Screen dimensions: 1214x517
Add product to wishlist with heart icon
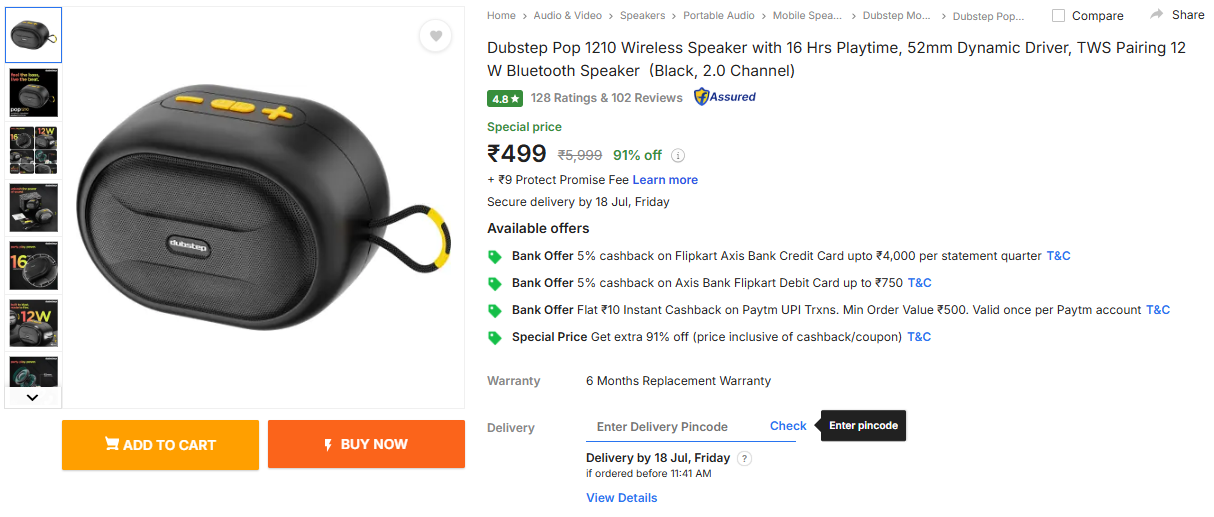(436, 36)
